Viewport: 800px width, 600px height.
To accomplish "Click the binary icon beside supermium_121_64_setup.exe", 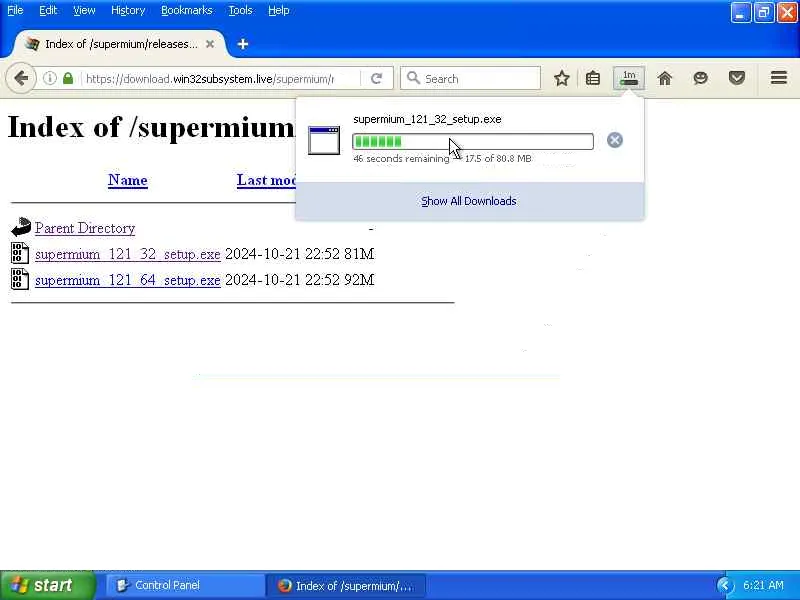I will coord(20,279).
